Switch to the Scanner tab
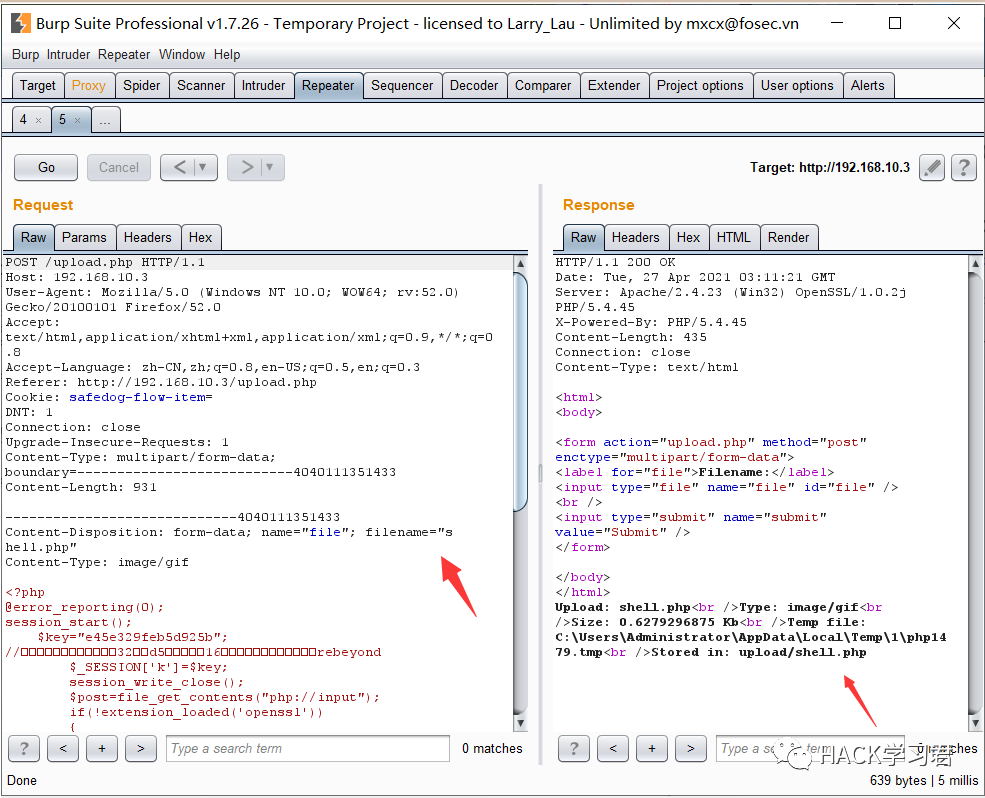The width and height of the screenshot is (985, 798). pyautogui.click(x=201, y=85)
